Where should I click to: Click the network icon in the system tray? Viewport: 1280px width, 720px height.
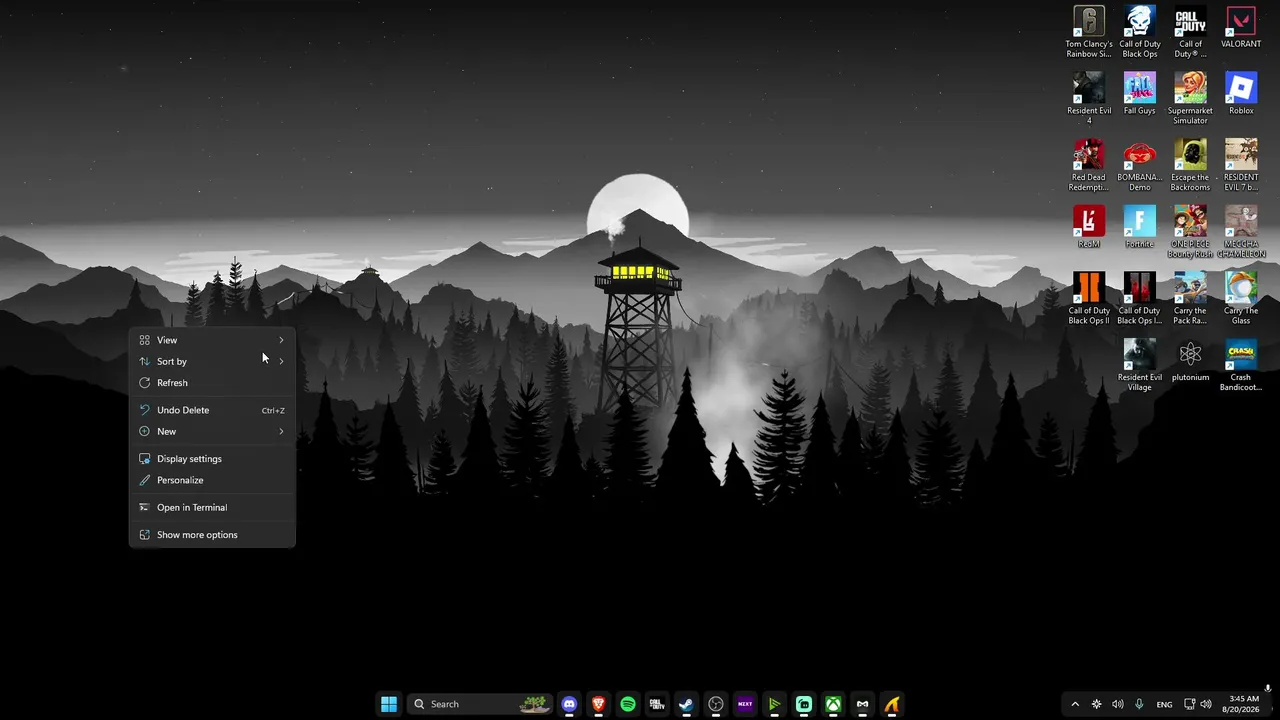click(1189, 704)
